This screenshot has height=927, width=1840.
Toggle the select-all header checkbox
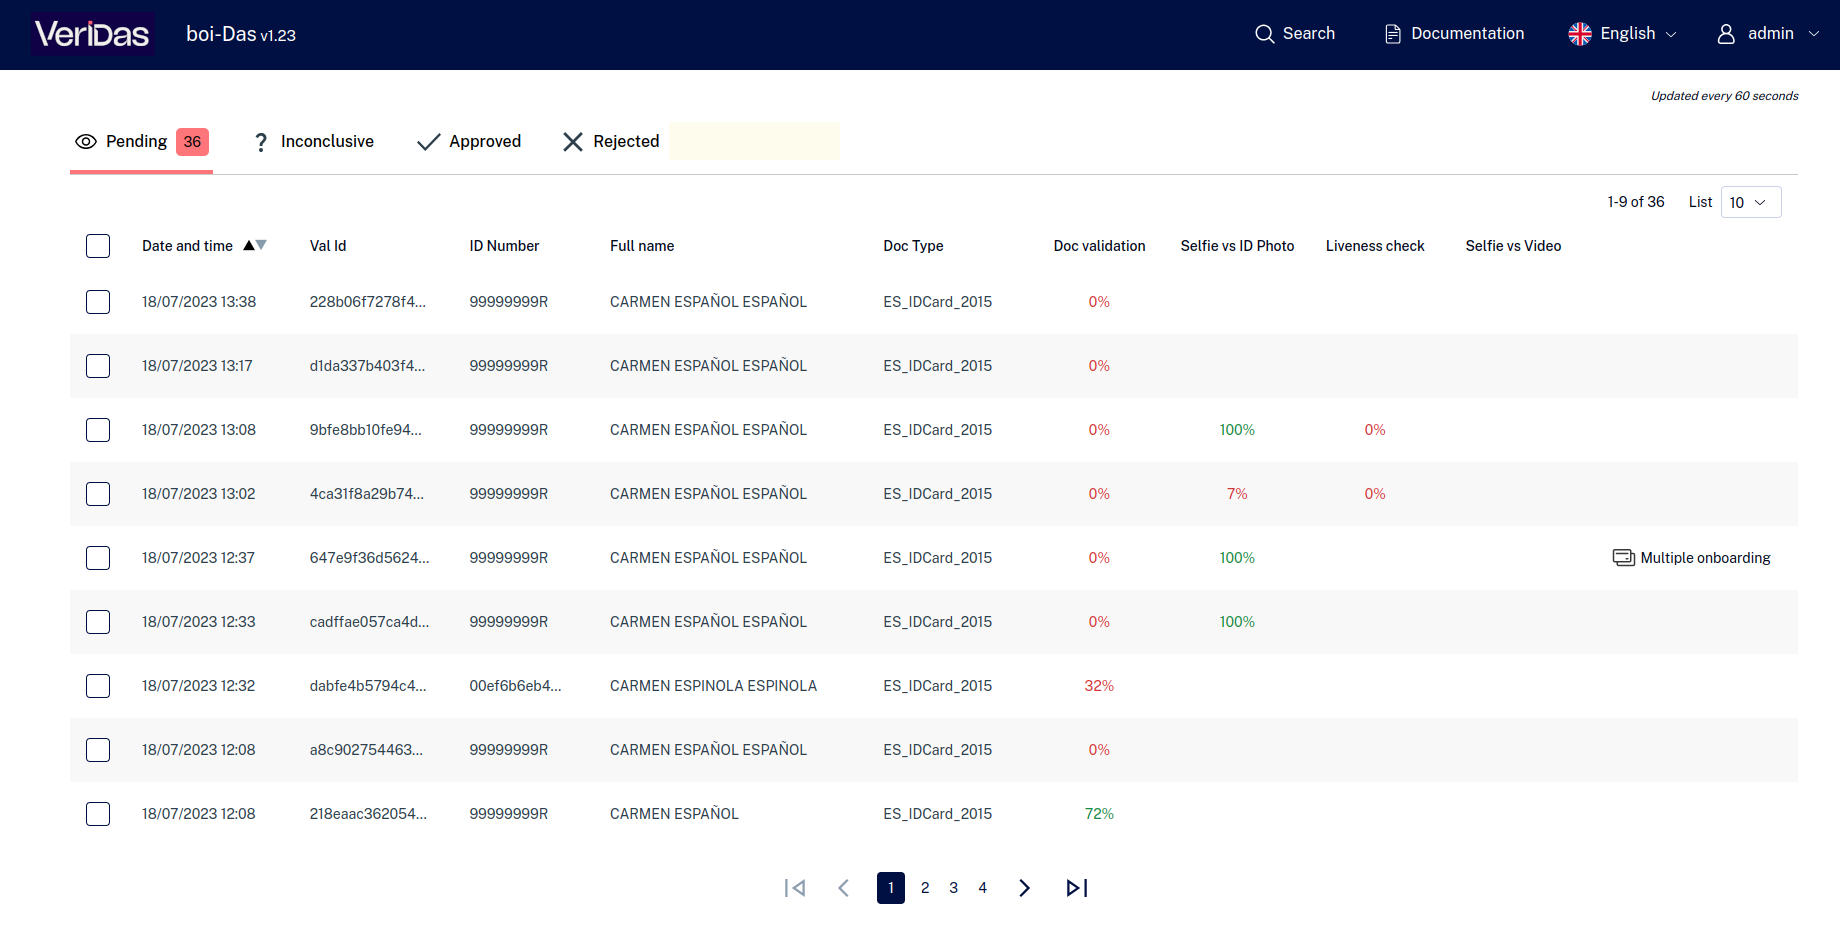98,246
